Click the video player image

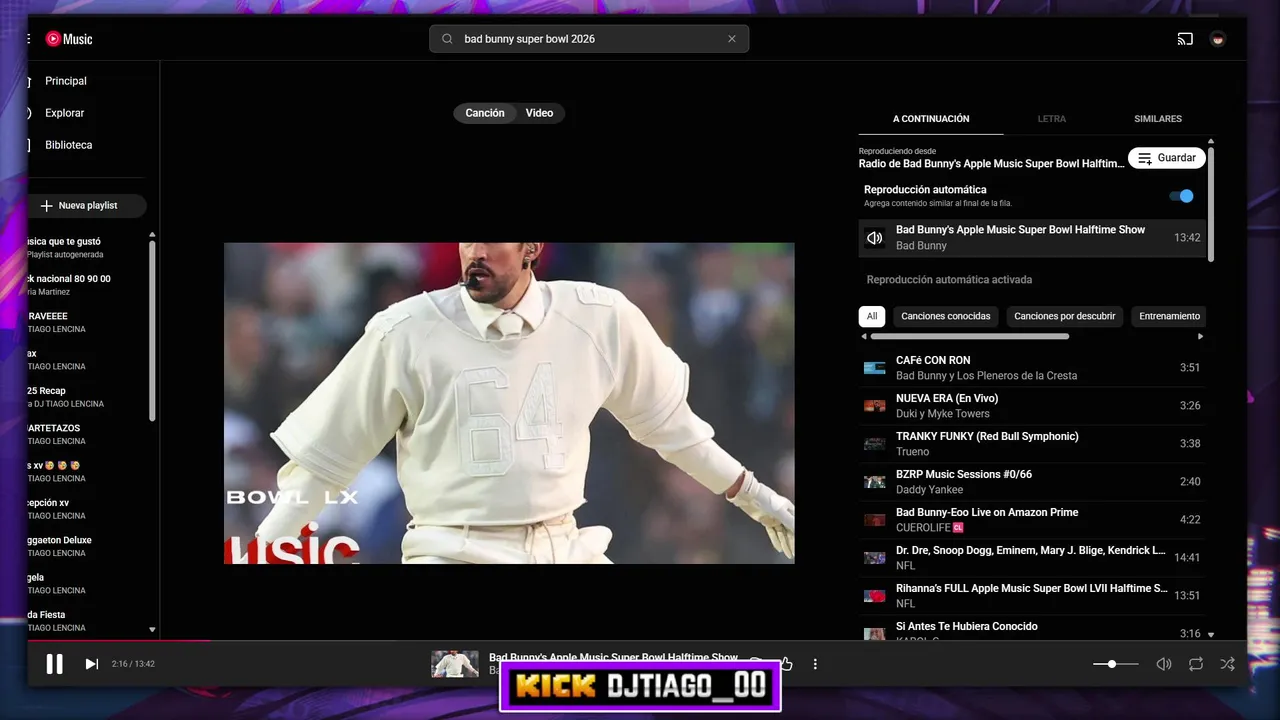(509, 403)
